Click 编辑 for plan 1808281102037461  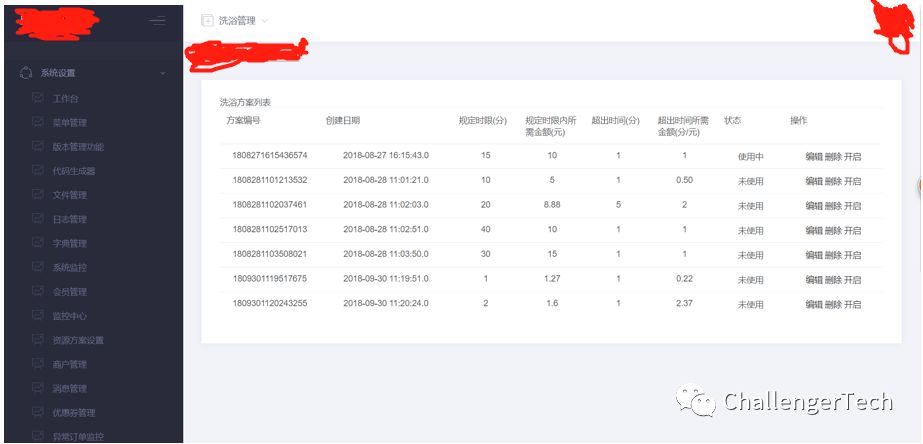click(x=814, y=206)
